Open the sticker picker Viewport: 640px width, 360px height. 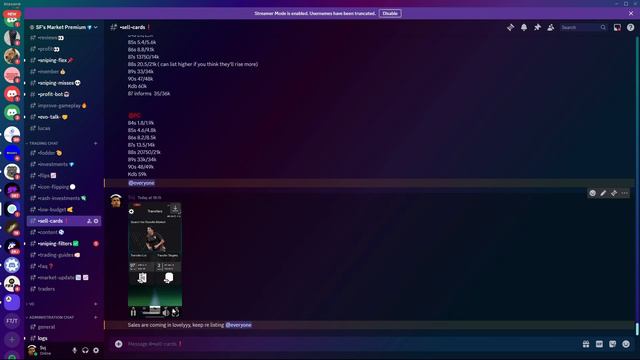(612, 344)
